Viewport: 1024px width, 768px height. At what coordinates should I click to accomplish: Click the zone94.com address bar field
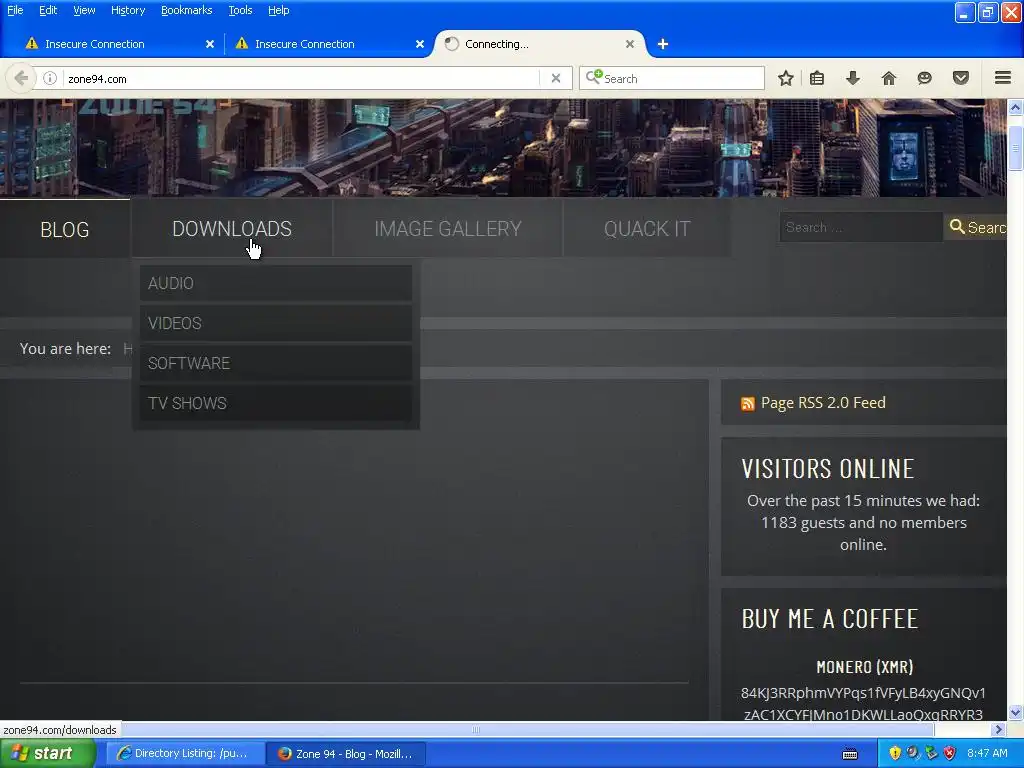(x=300, y=78)
